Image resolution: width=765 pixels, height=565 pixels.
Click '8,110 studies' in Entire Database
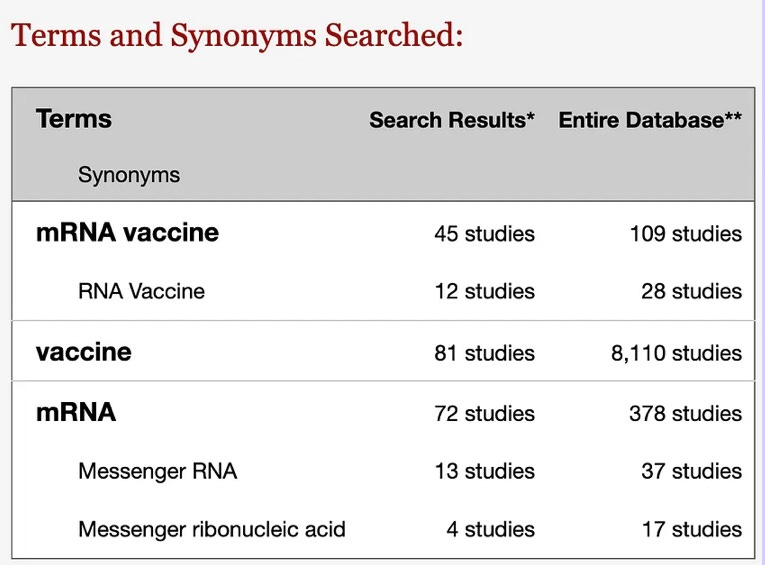click(x=676, y=353)
